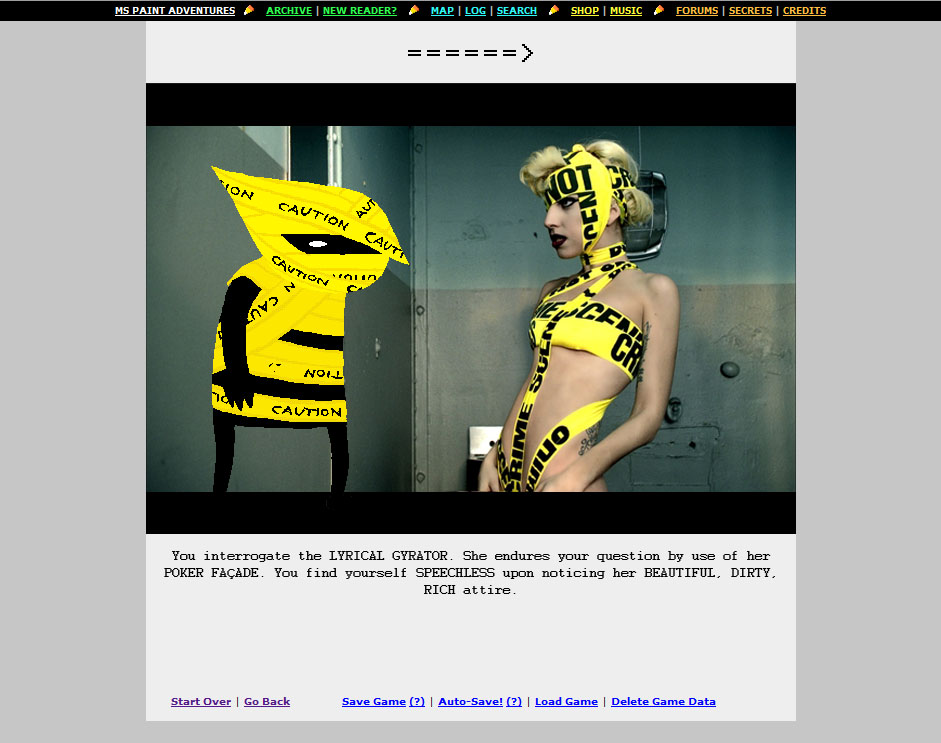Image resolution: width=941 pixels, height=743 pixels.
Task: Click the Start Over link
Action: pyautogui.click(x=201, y=702)
